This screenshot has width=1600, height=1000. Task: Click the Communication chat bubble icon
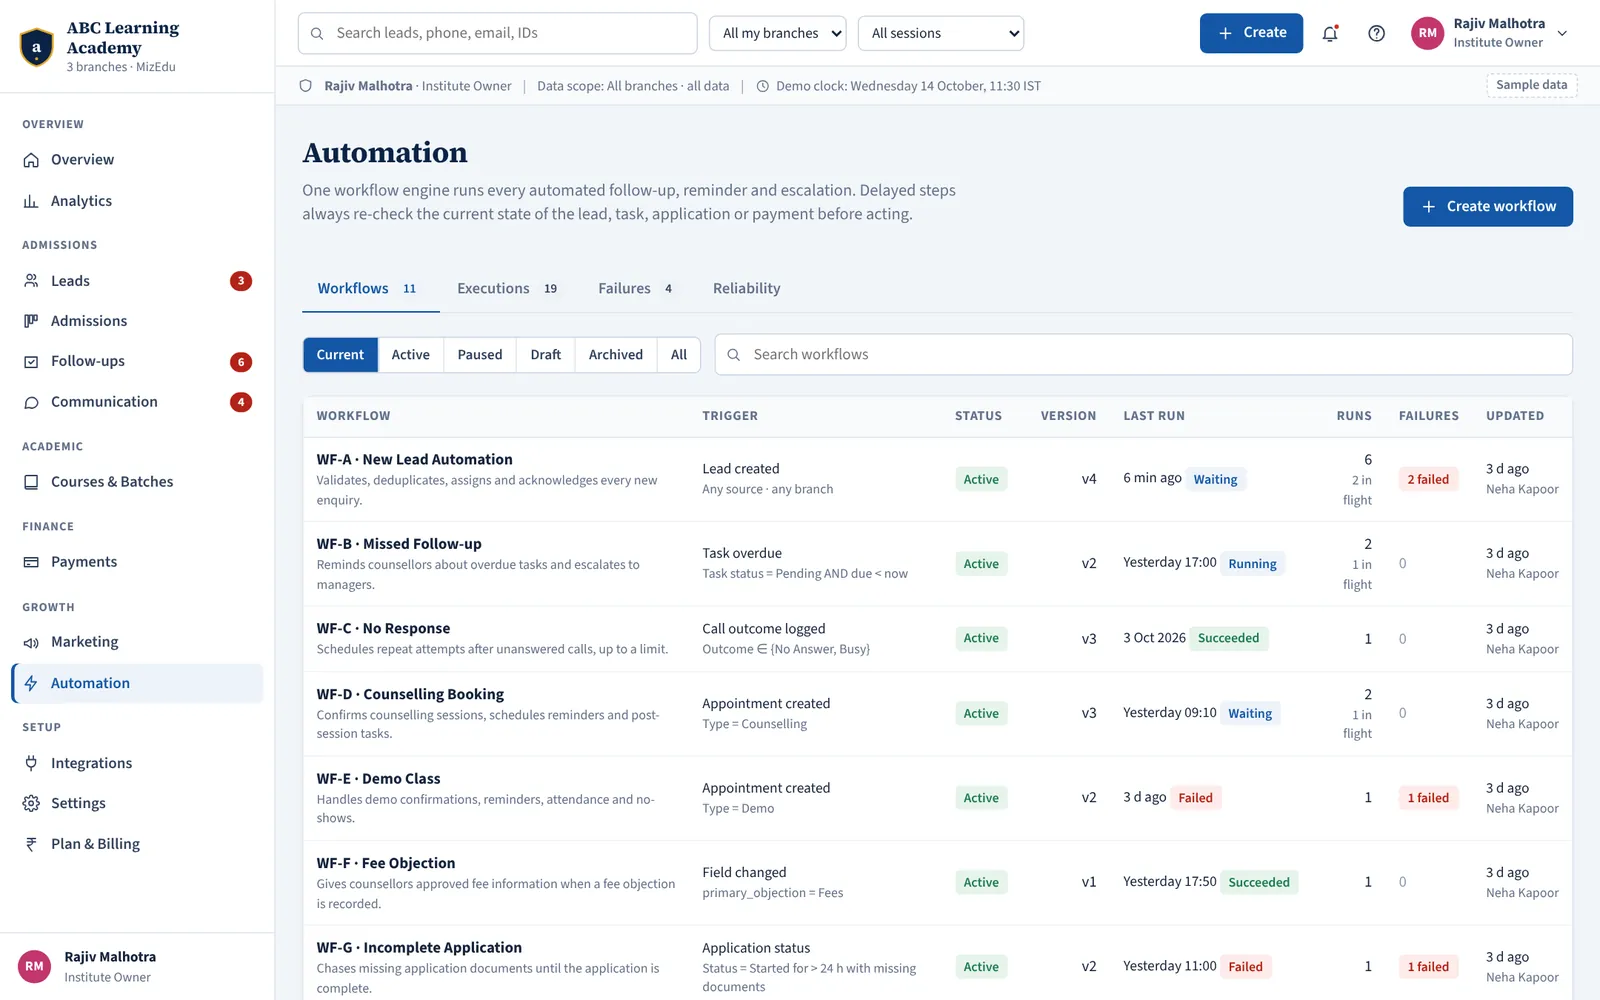(31, 402)
